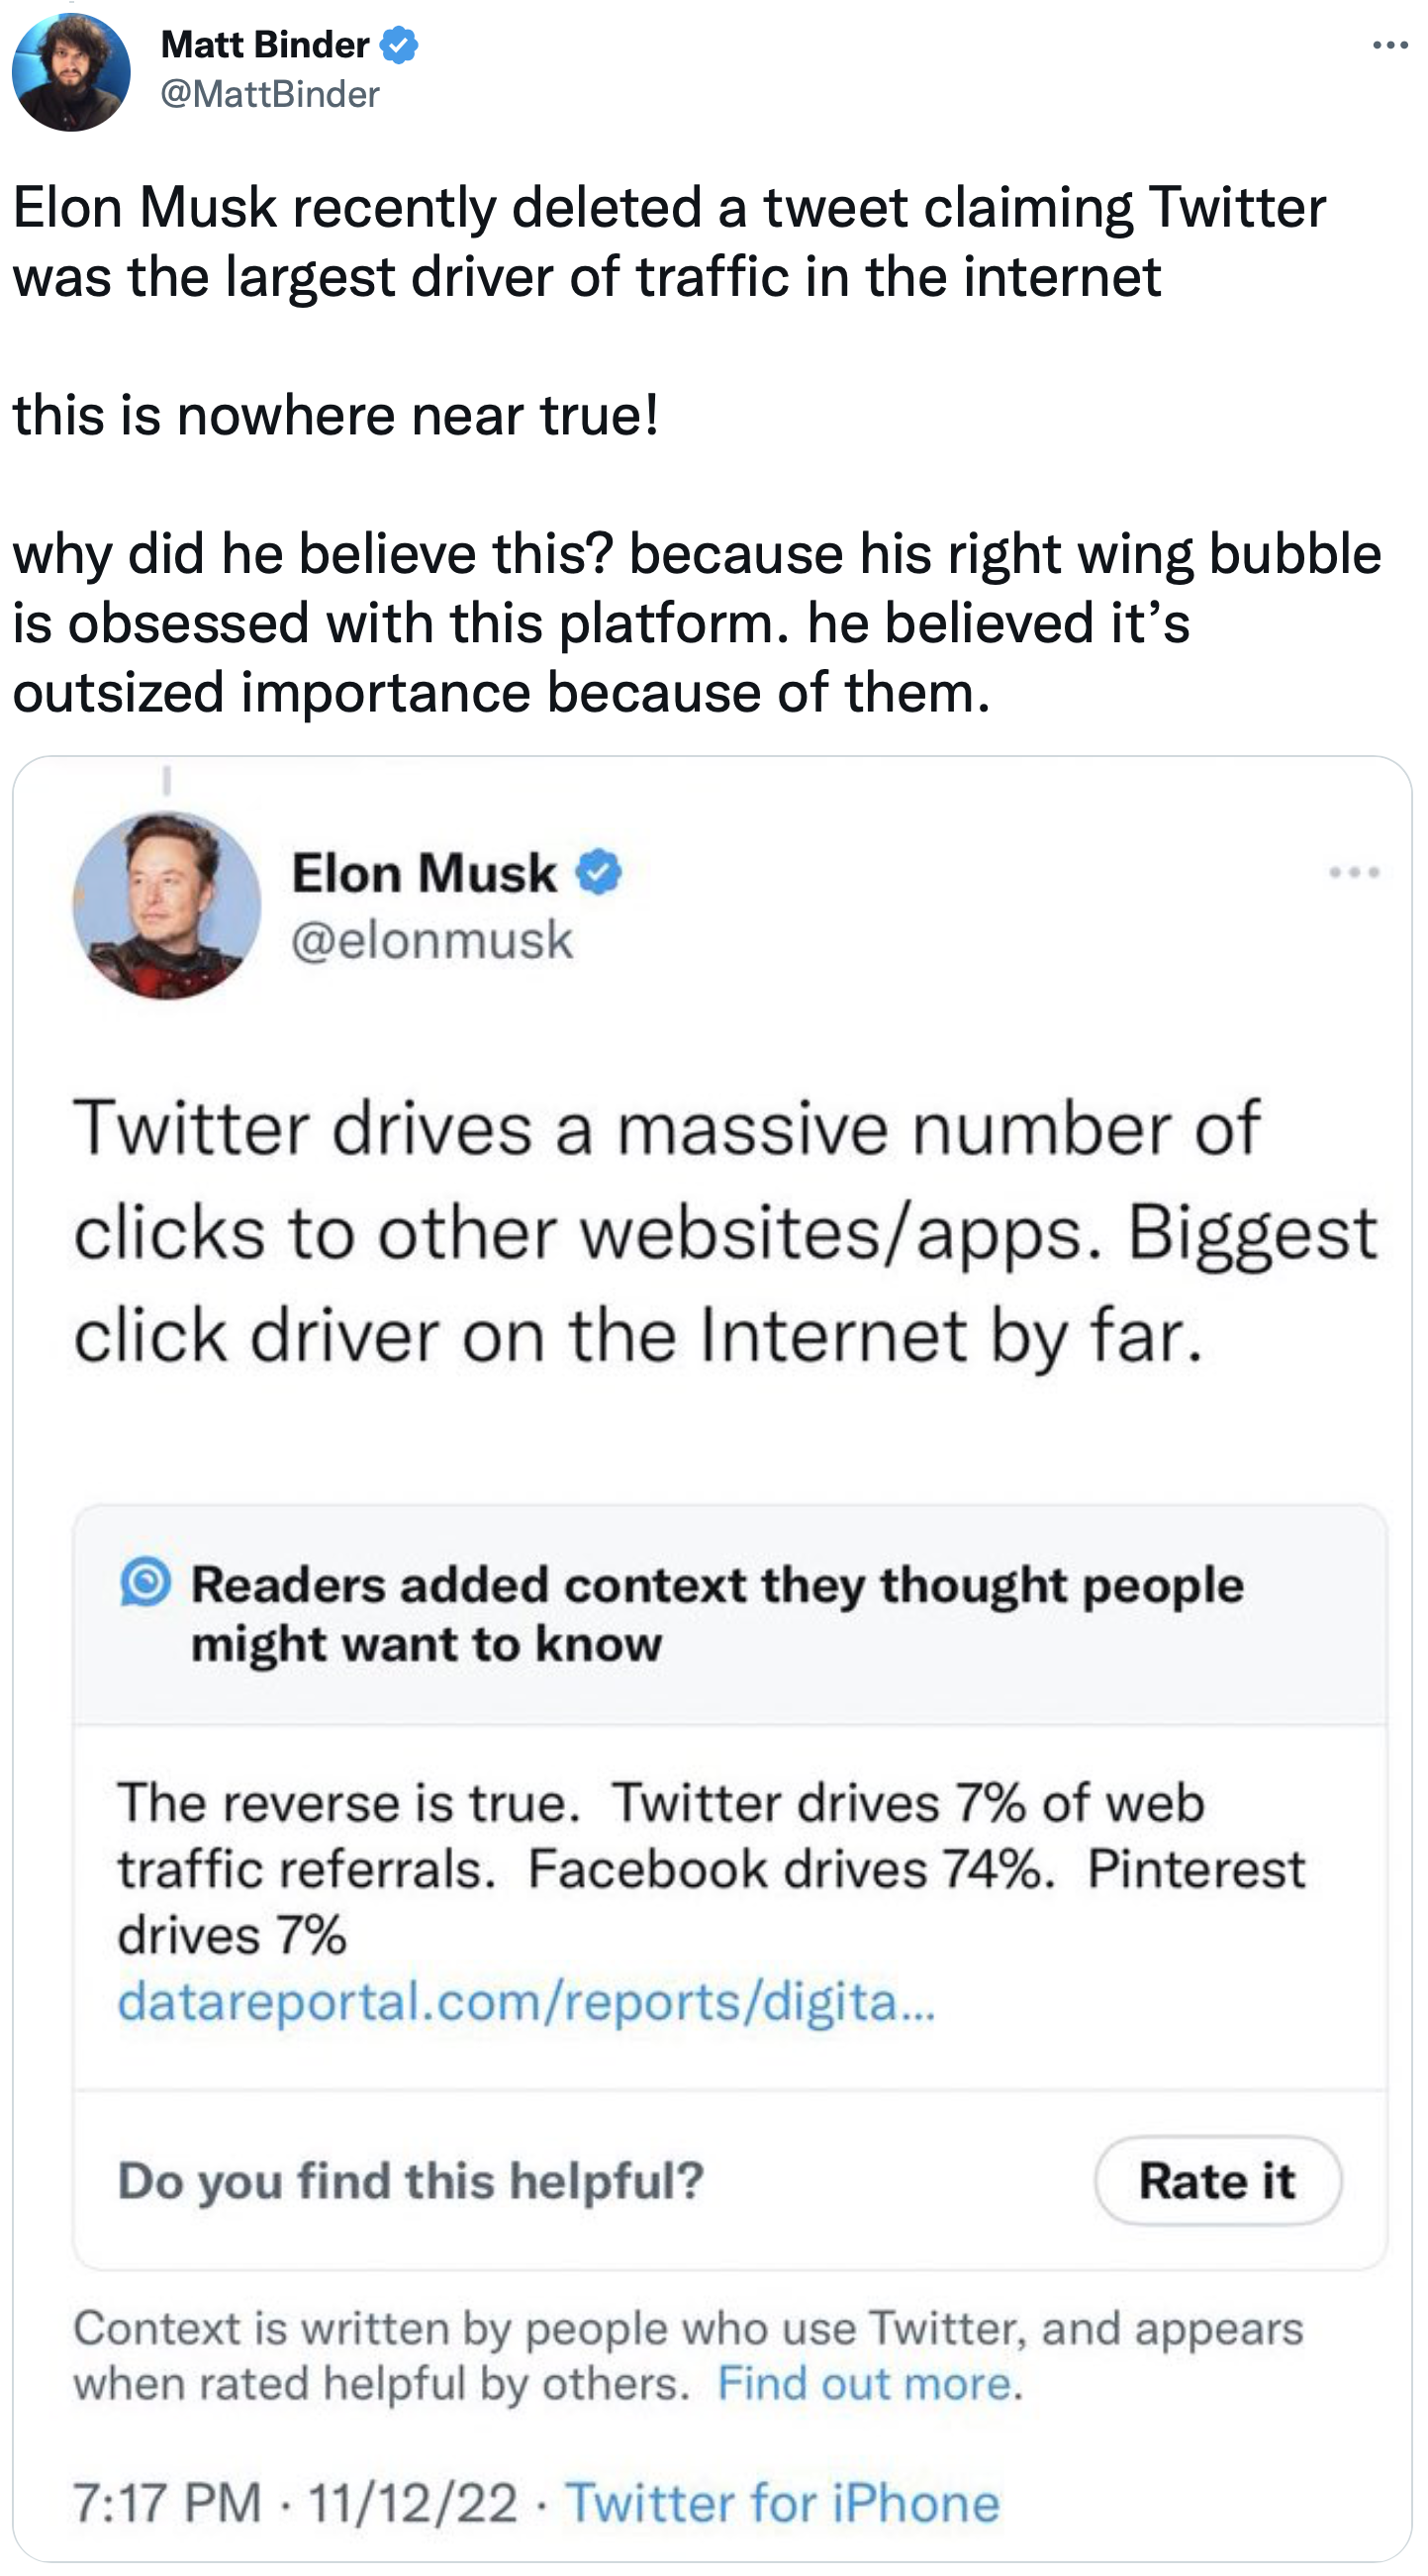
Task: Click Elon Musk's verified checkmark badge
Action: click(x=598, y=872)
